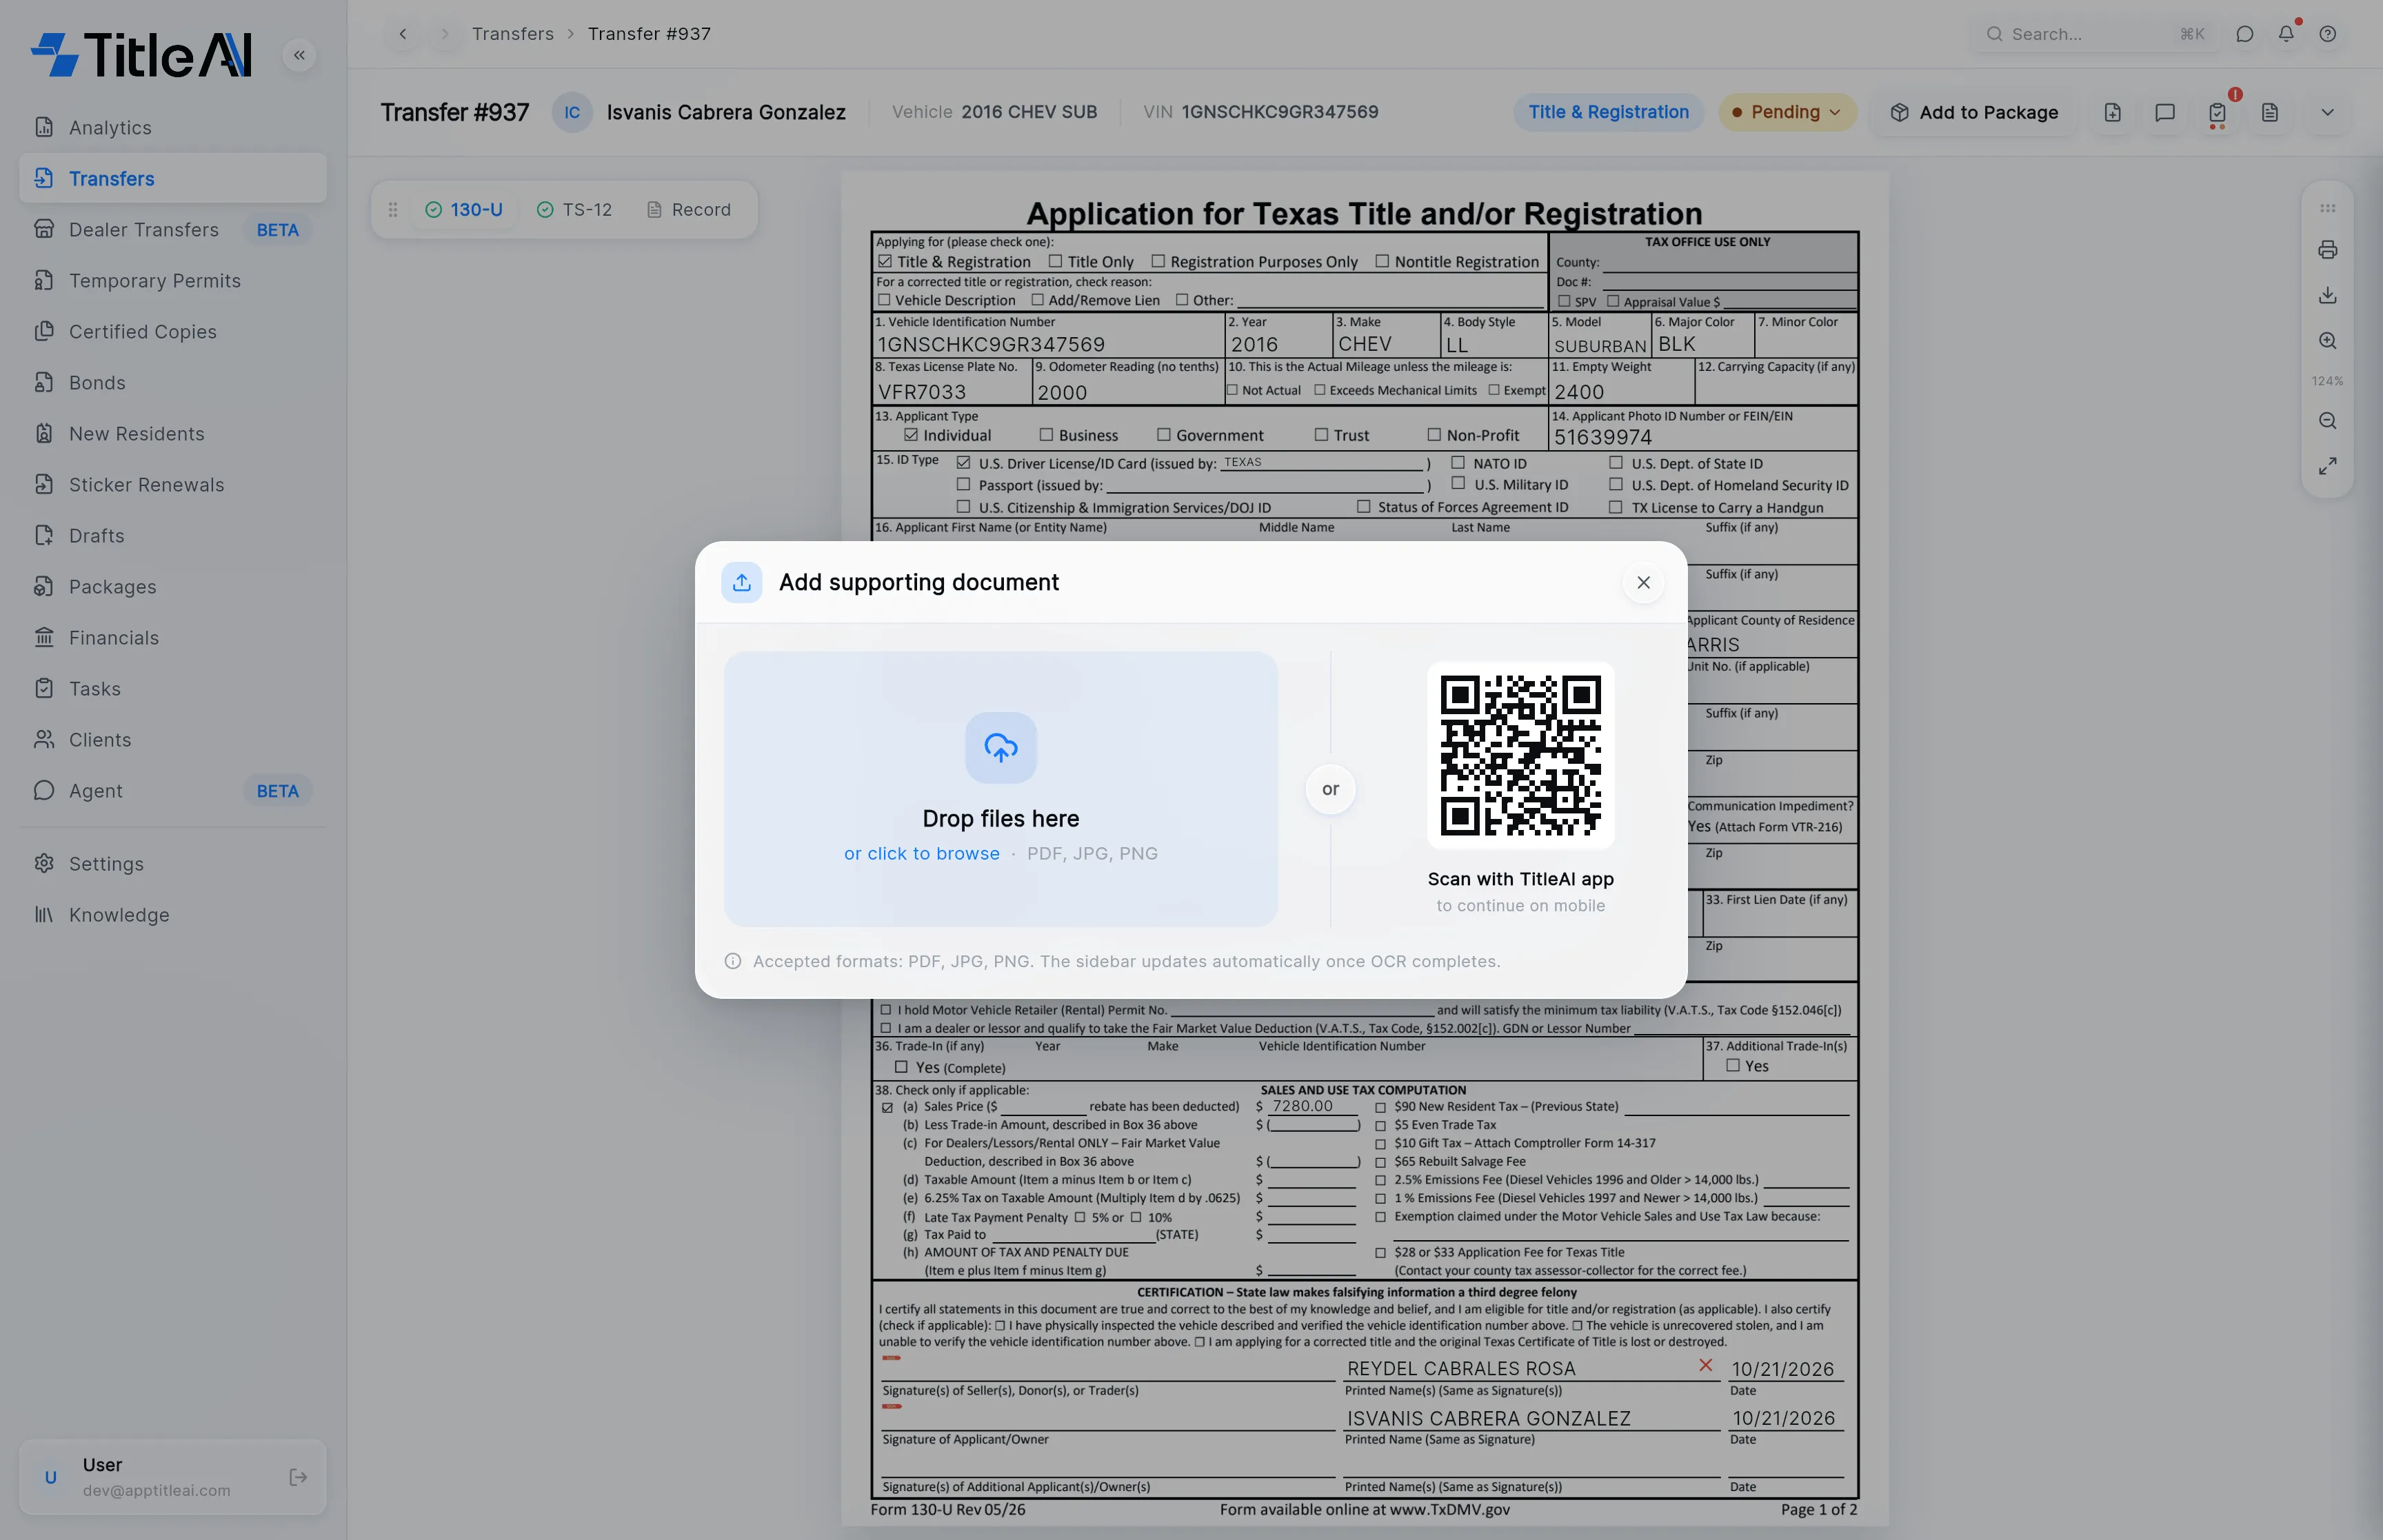Print the document using the printer icon
2383x1540 pixels.
tap(2328, 249)
